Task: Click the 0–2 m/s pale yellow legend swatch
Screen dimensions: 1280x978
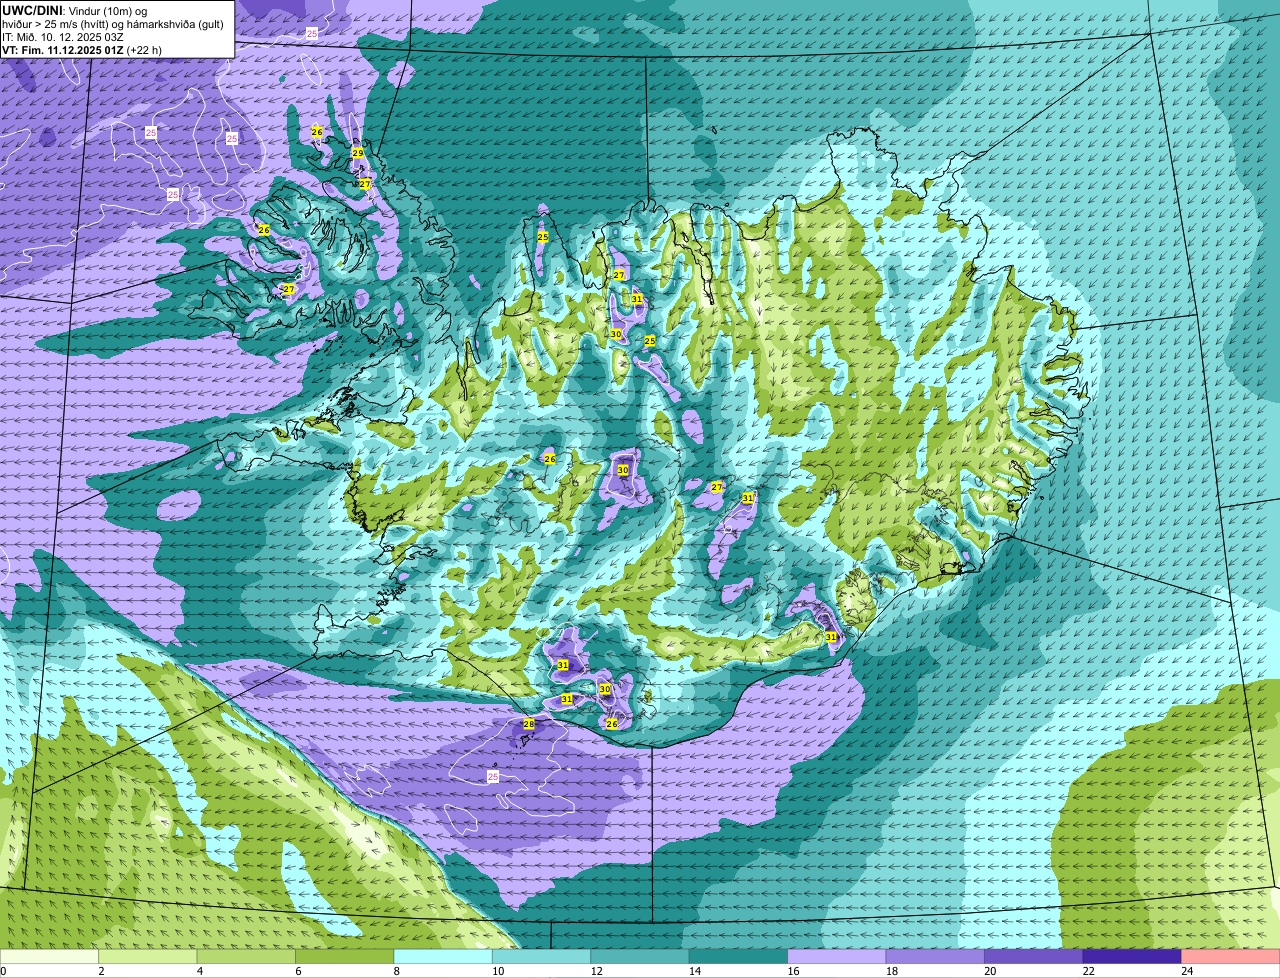Action: pyautogui.click(x=50, y=956)
